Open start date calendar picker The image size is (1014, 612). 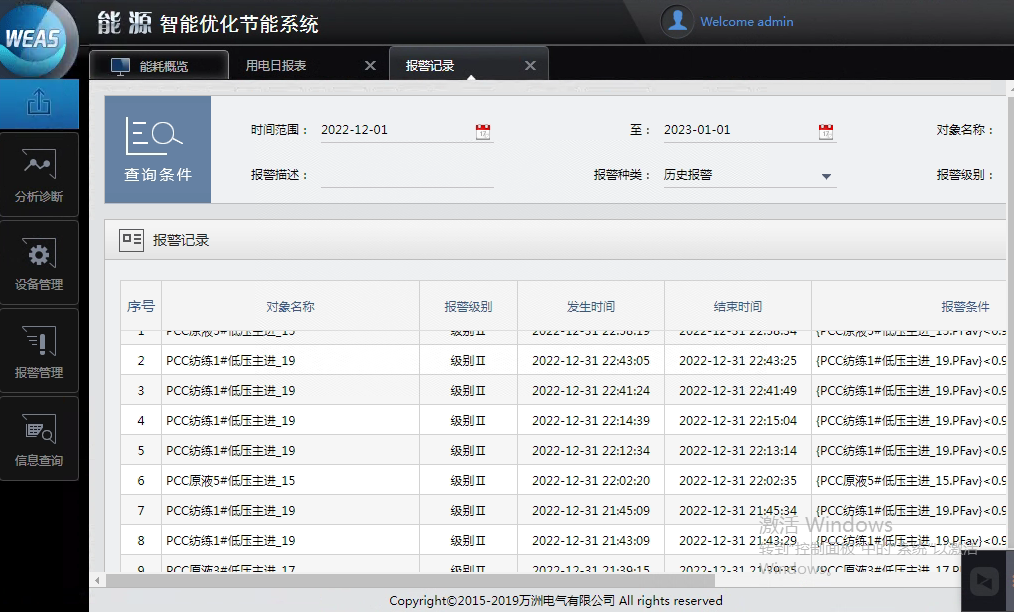coord(483,131)
